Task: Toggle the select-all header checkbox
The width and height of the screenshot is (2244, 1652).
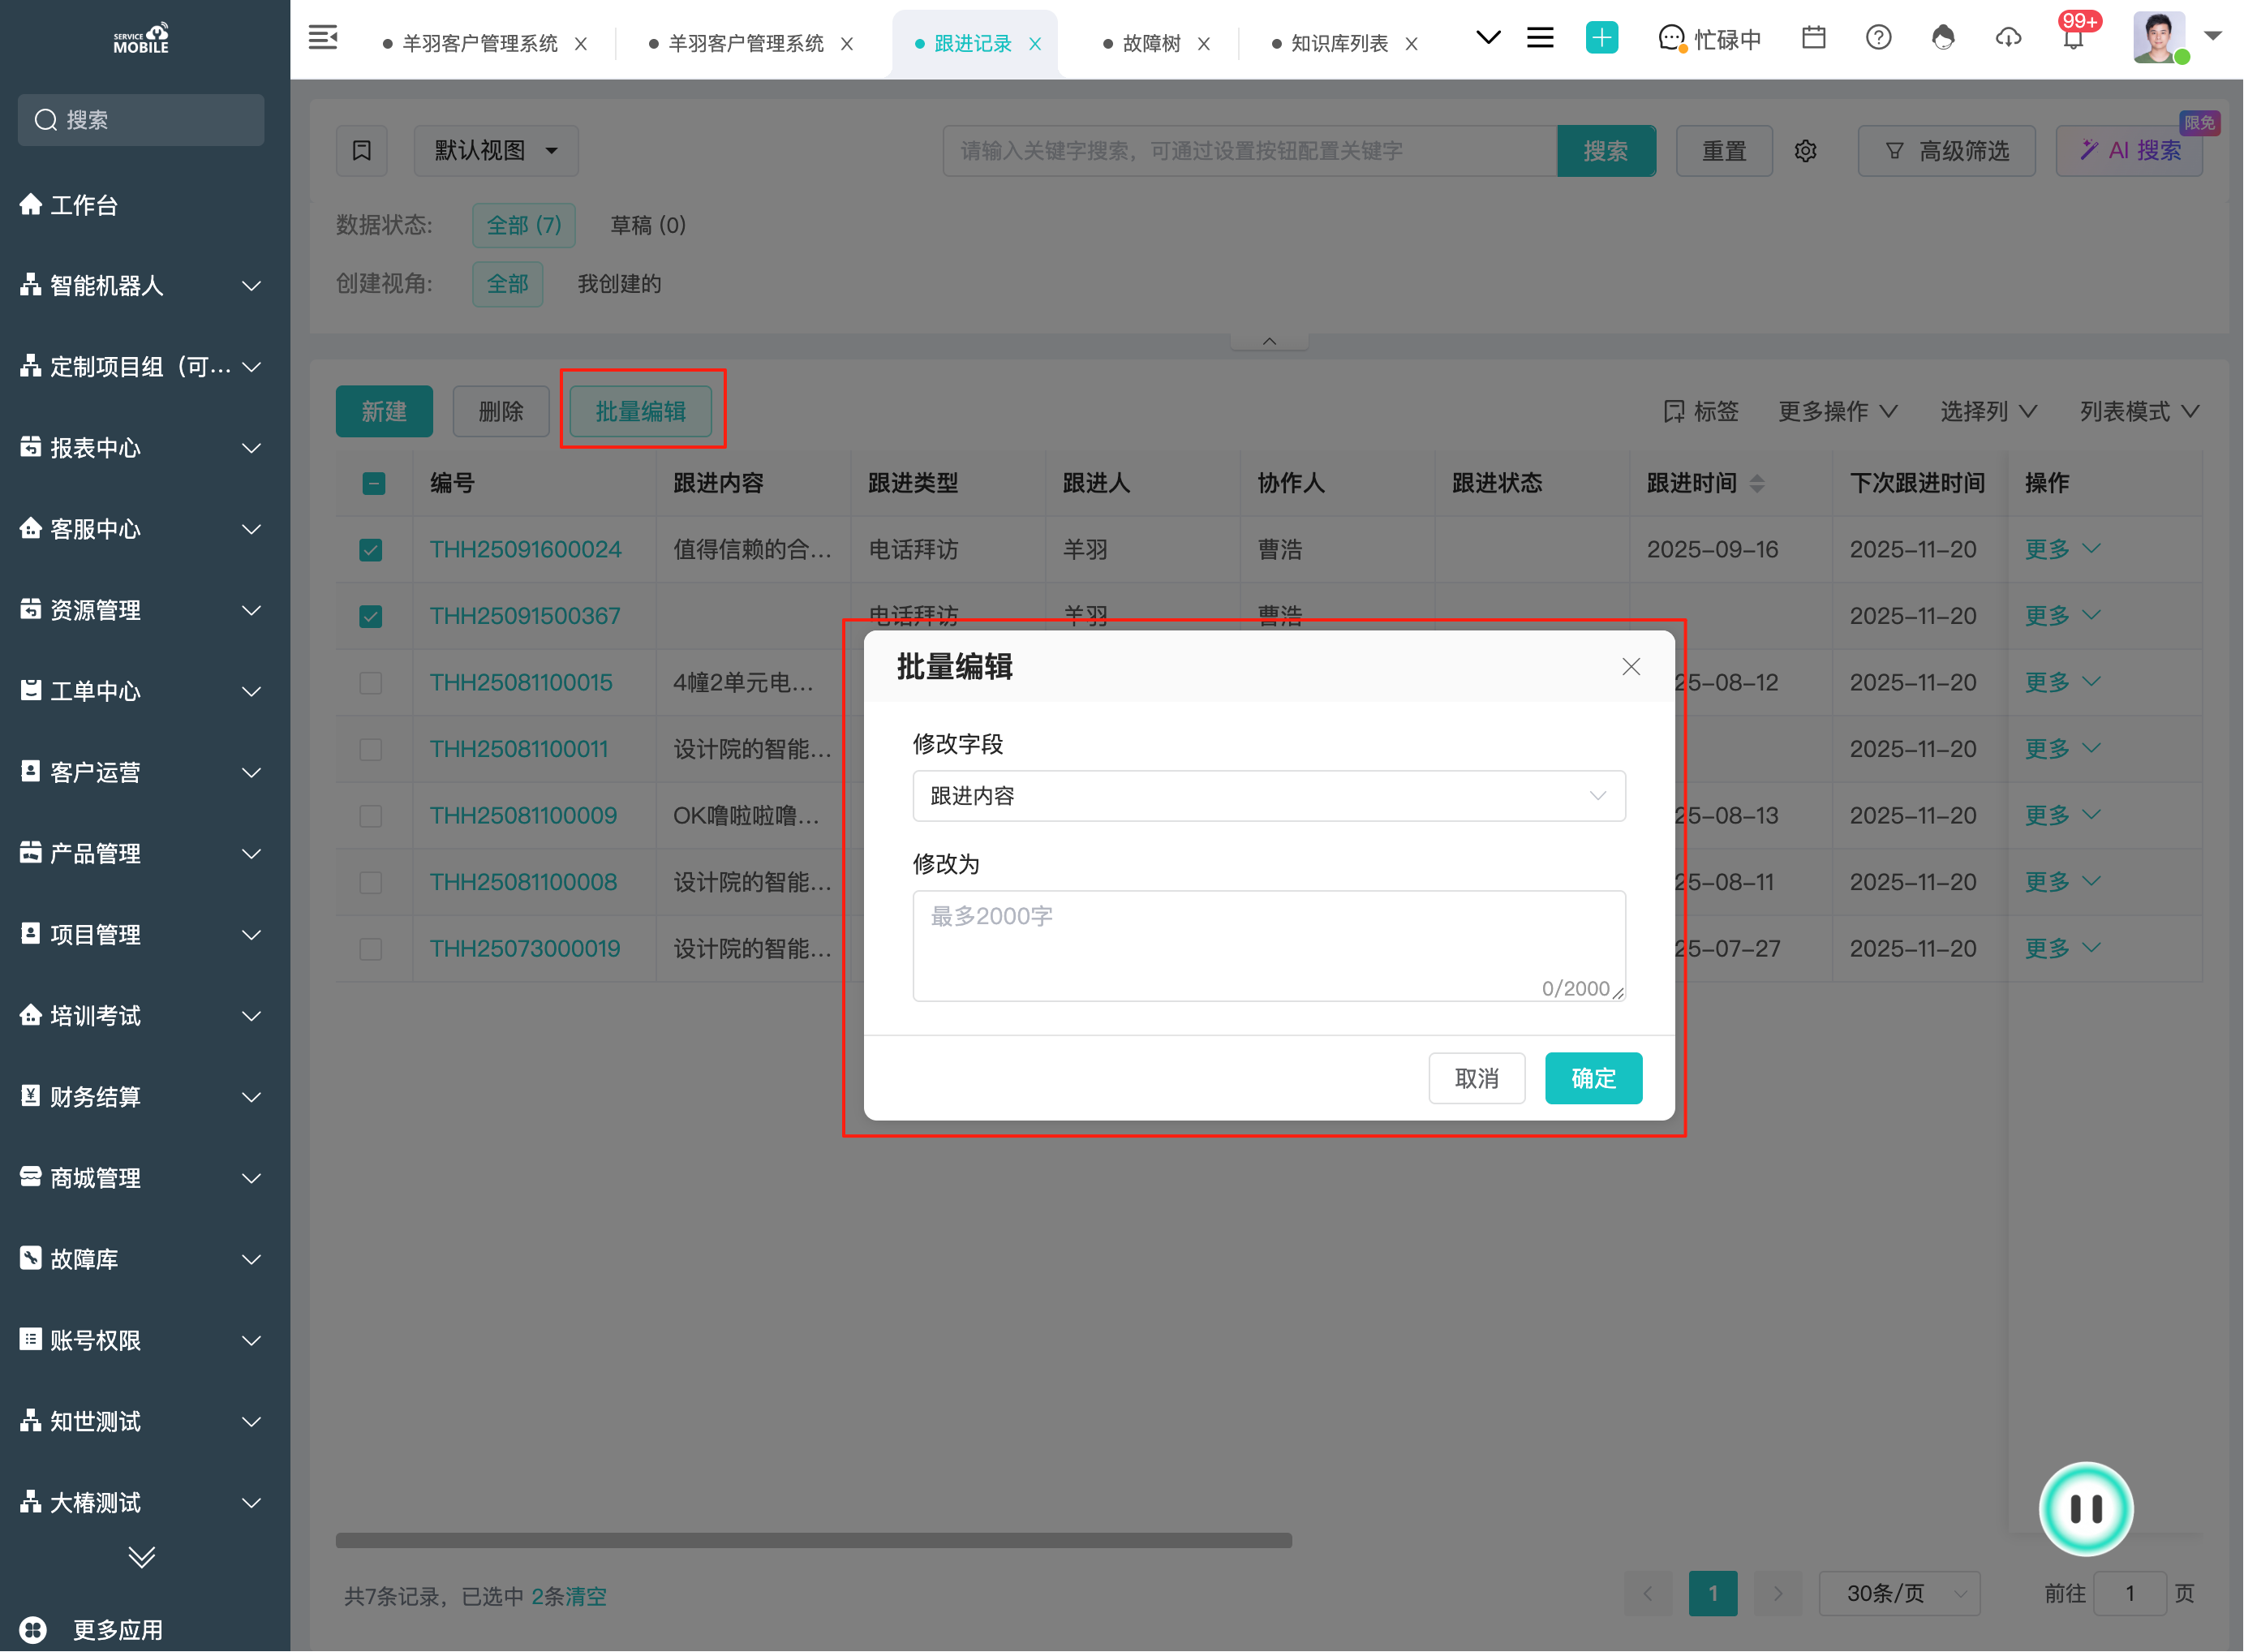Action: (x=373, y=484)
